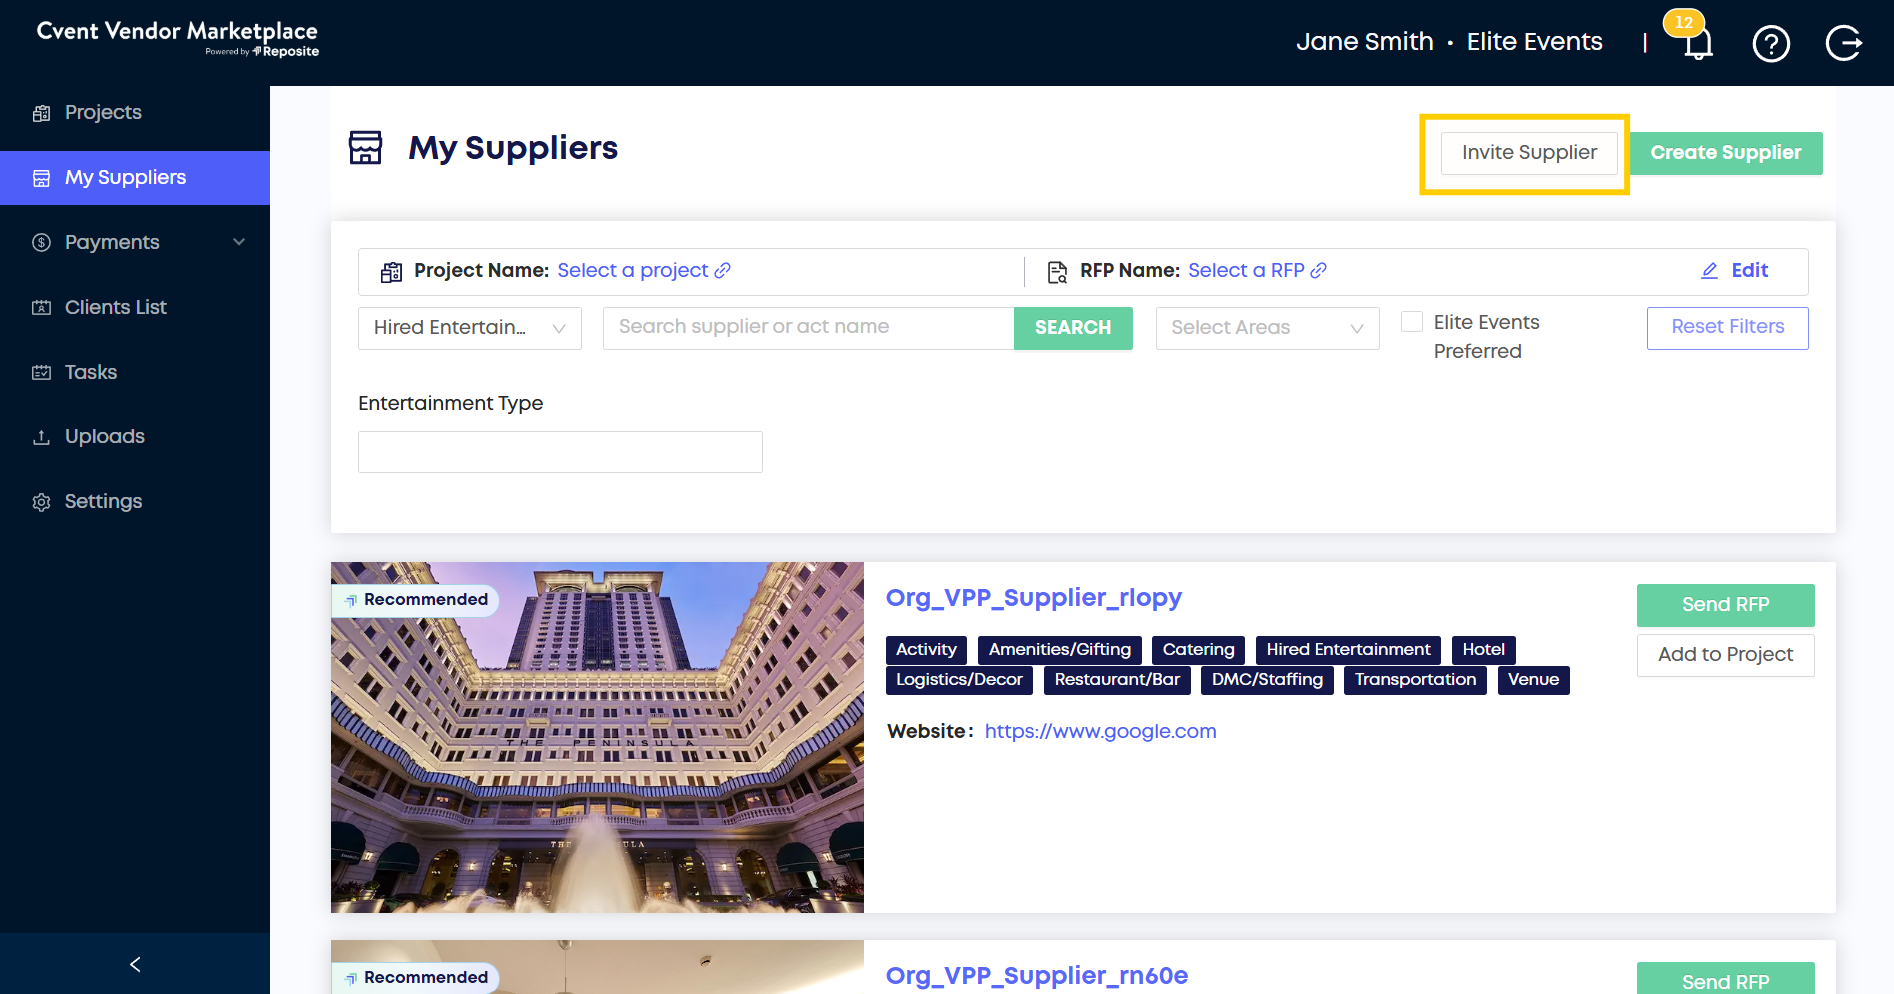Open the Select Areas dropdown
Image resolution: width=1894 pixels, height=994 pixels.
(x=1267, y=328)
